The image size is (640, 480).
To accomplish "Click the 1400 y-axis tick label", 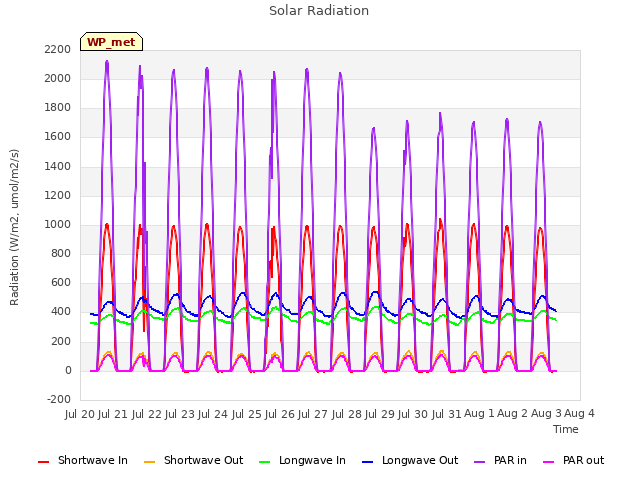I will (58, 166).
